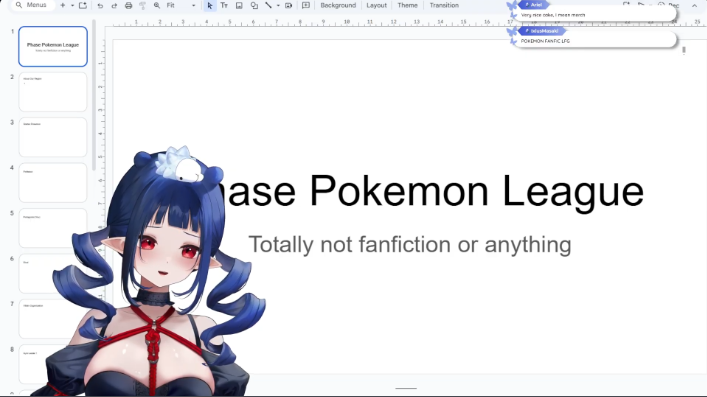This screenshot has height=397, width=707.
Task: Open the Layout menu
Action: [x=376, y=5]
